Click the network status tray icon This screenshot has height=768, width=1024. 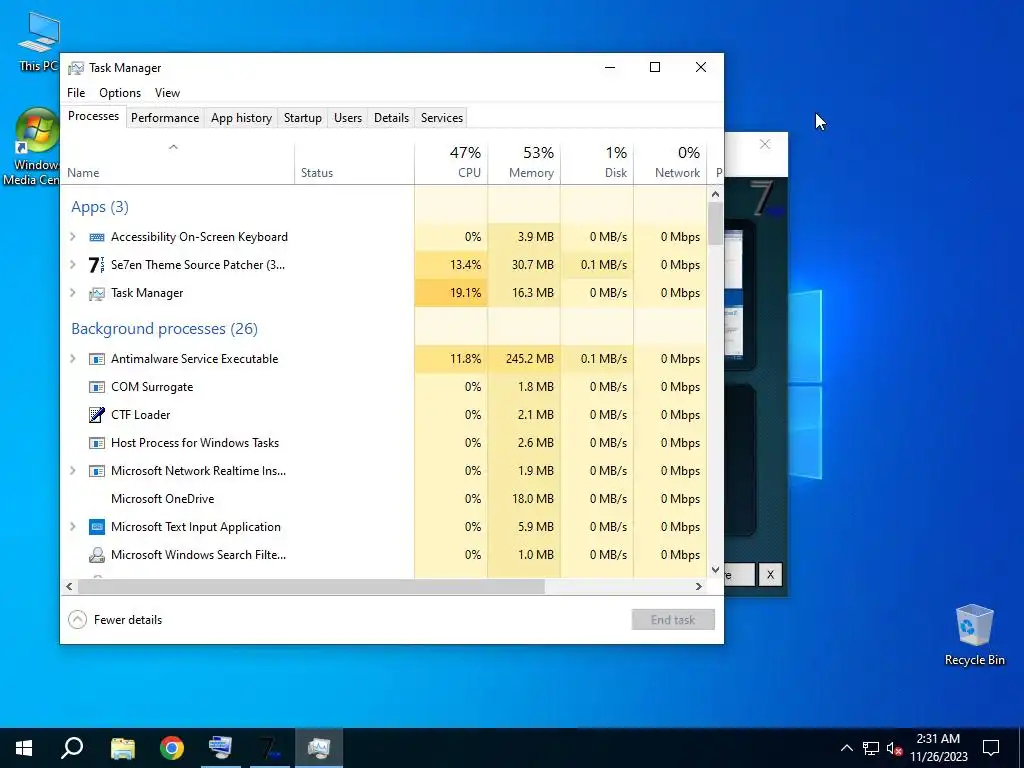coord(871,748)
